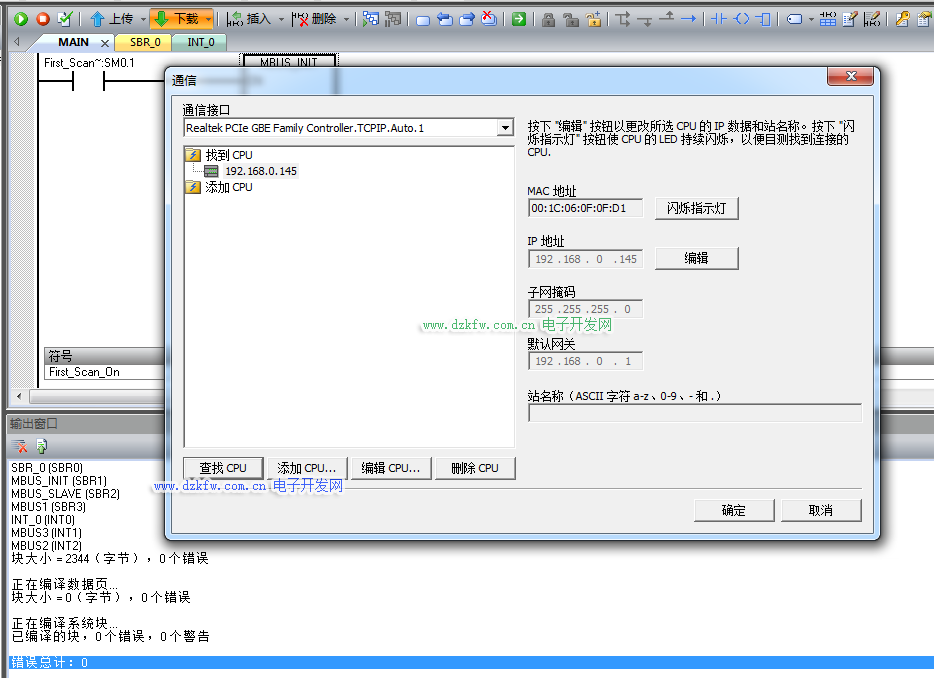Expand the 插入 dropdown arrow
This screenshot has height=678, width=934.
click(x=281, y=19)
